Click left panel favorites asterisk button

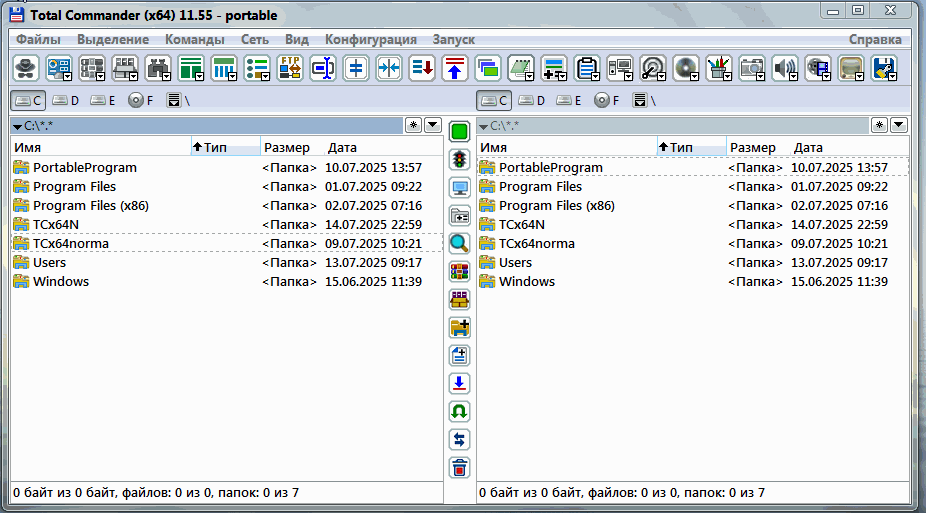pos(413,125)
